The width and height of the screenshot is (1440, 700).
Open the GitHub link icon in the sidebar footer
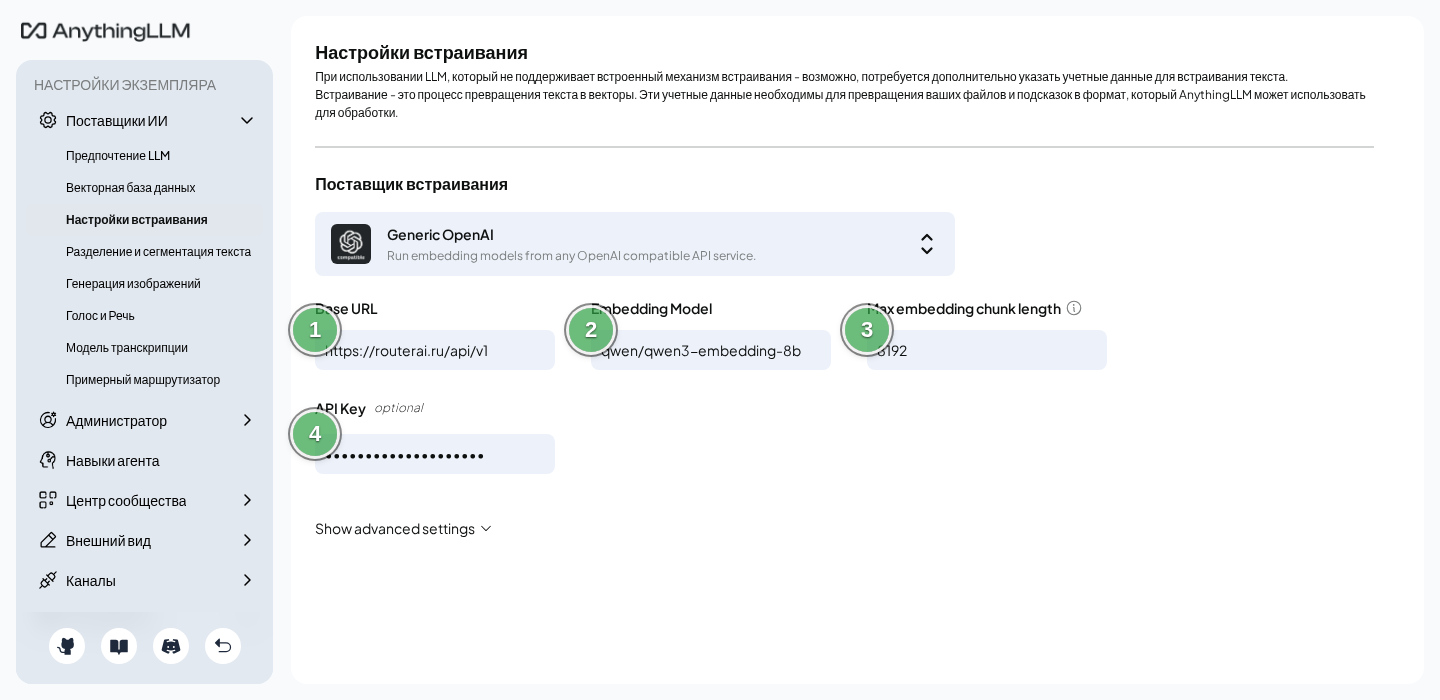(67, 646)
